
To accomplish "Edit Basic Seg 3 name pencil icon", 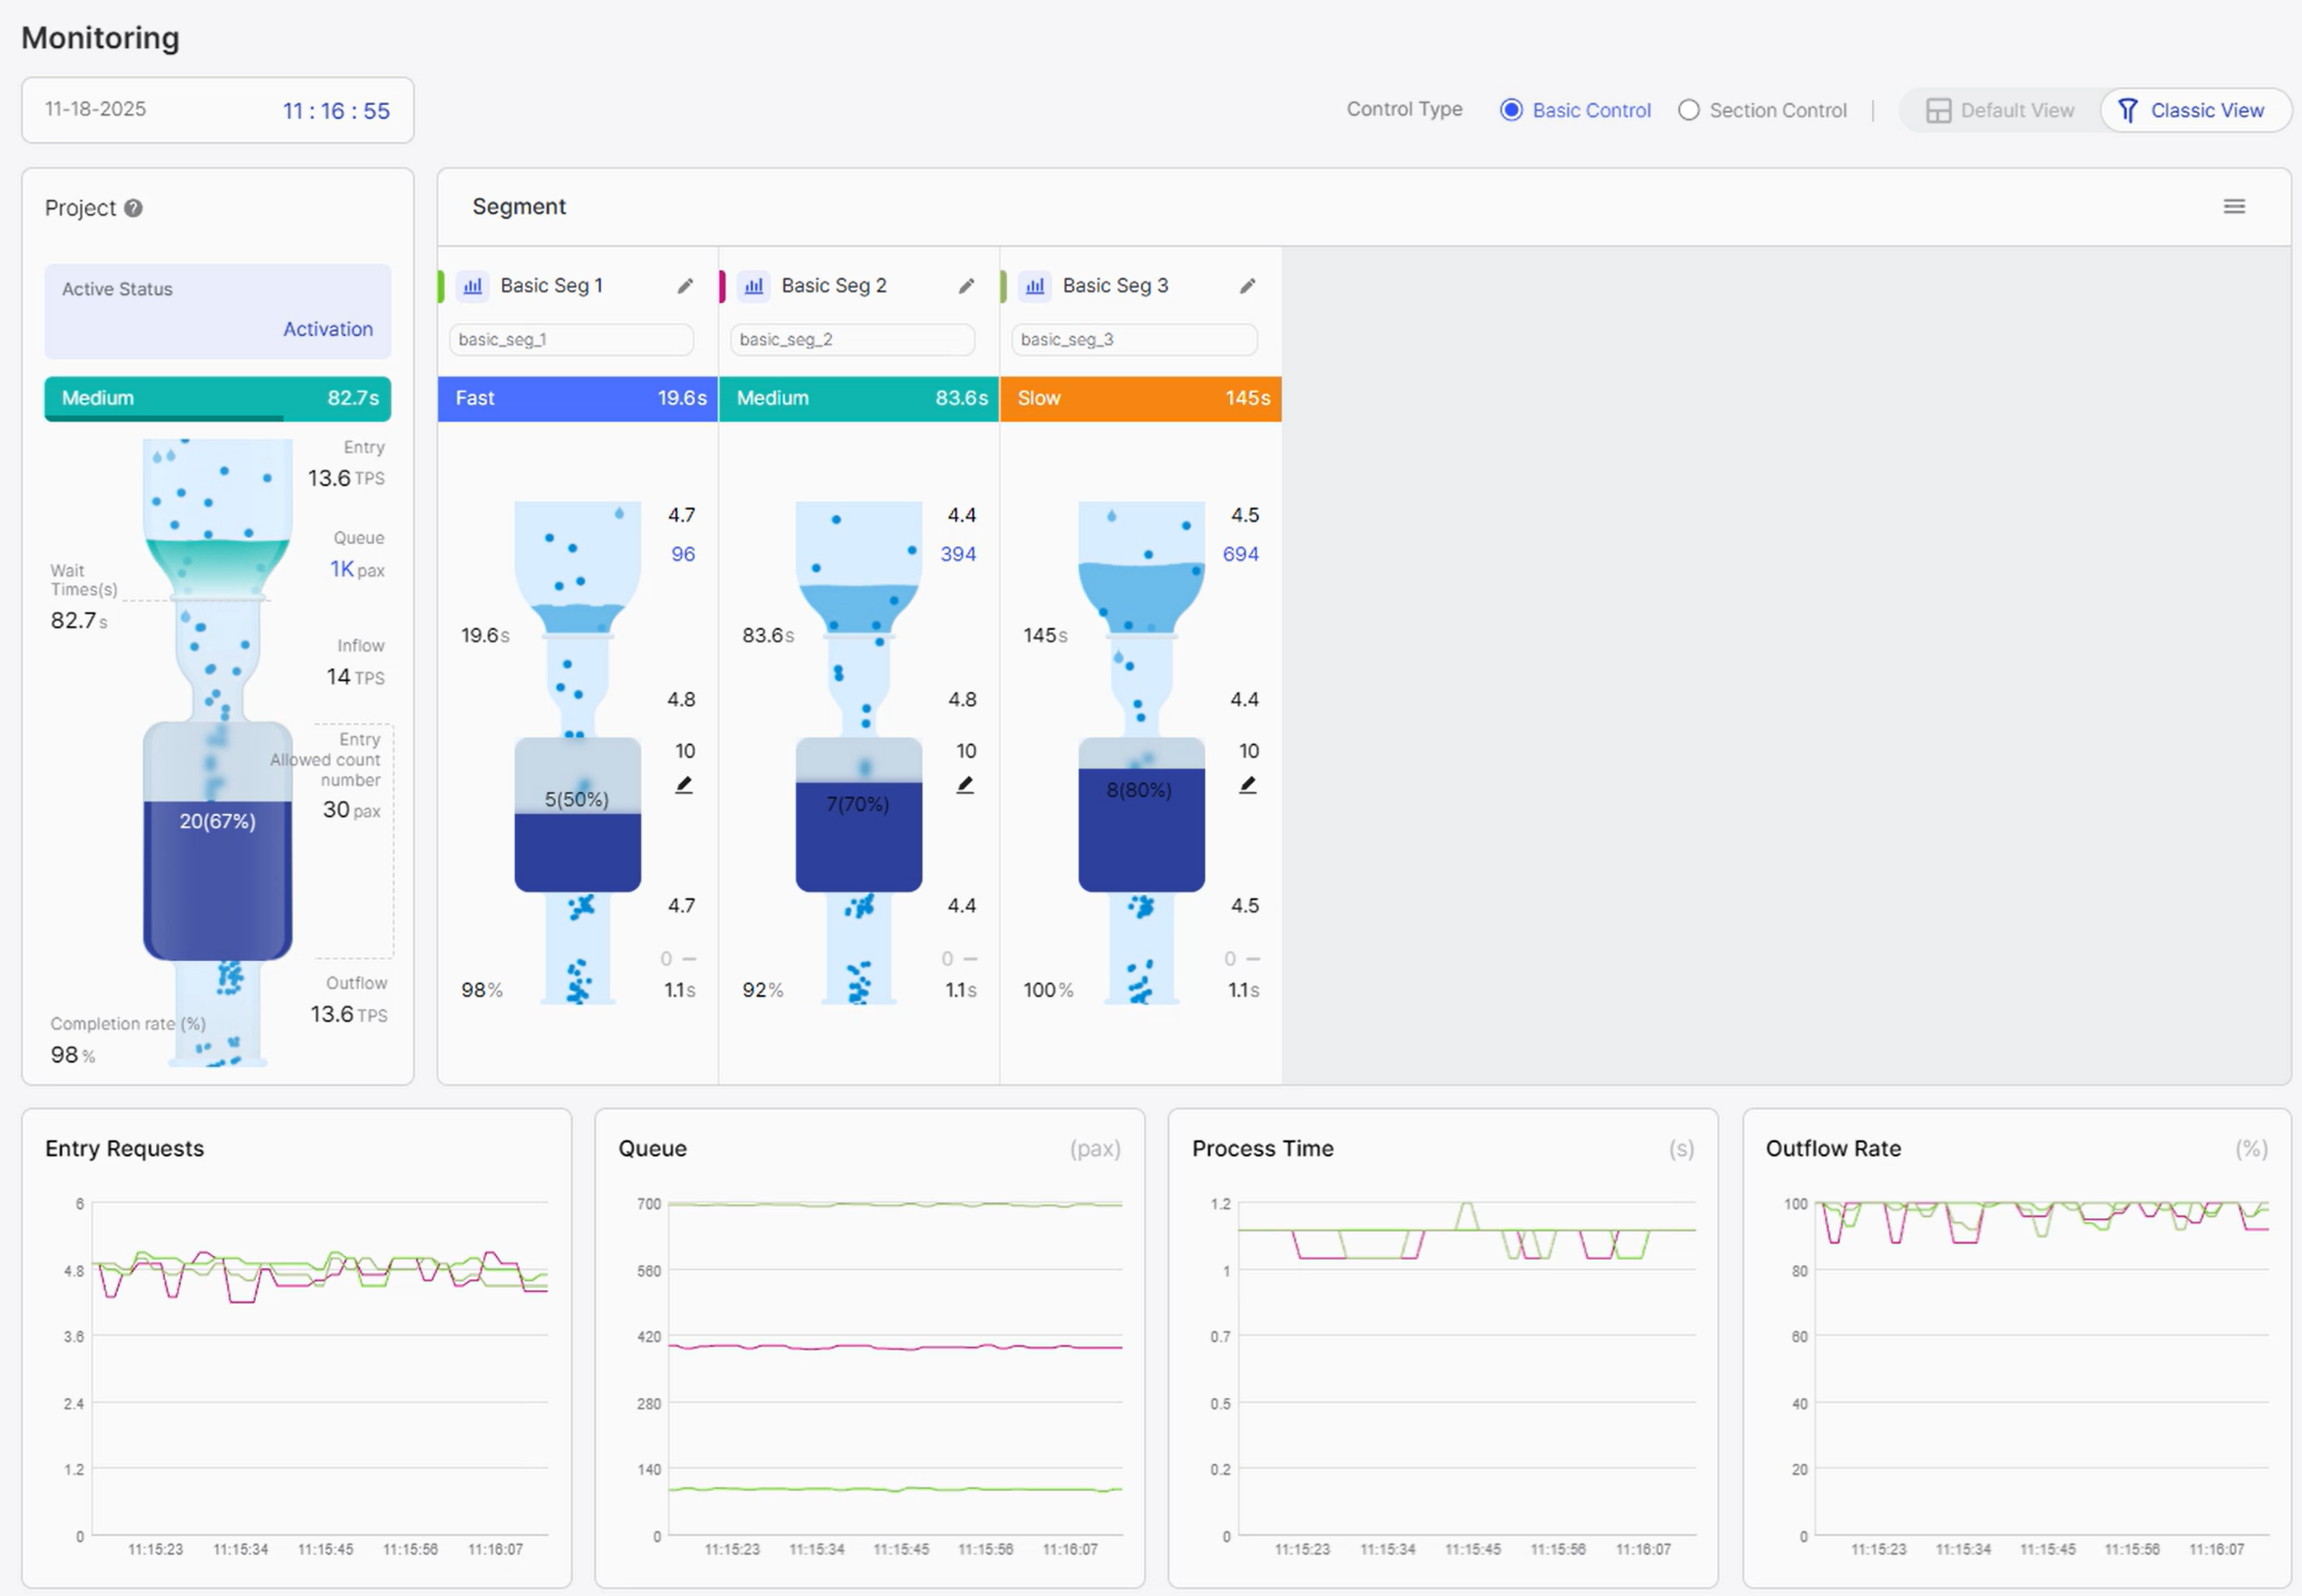I will (x=1247, y=286).
